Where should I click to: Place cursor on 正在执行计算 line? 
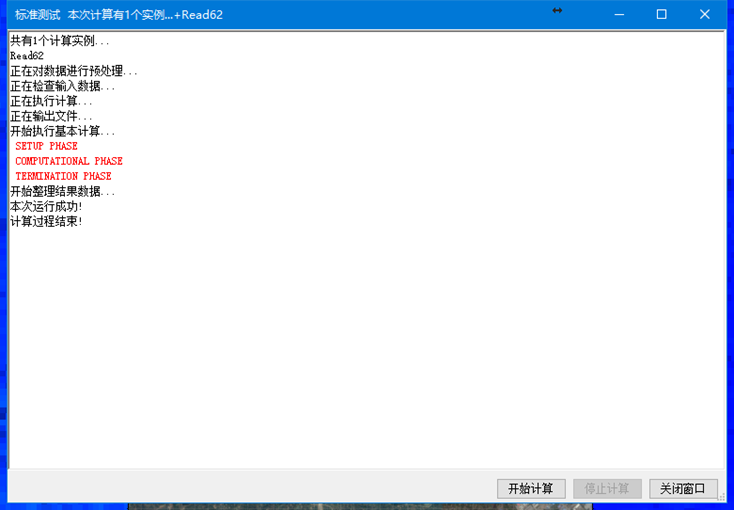click(x=51, y=101)
